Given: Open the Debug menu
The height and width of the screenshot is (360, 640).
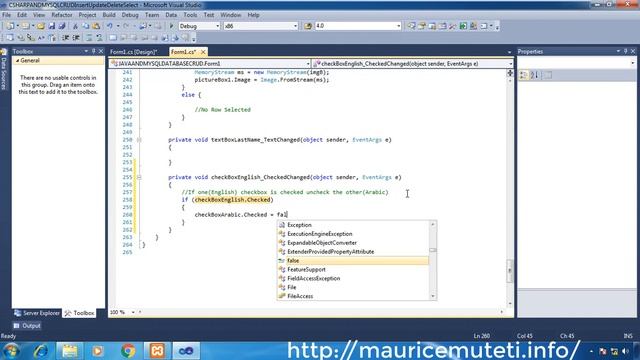Looking at the screenshot, I should pos(130,15).
